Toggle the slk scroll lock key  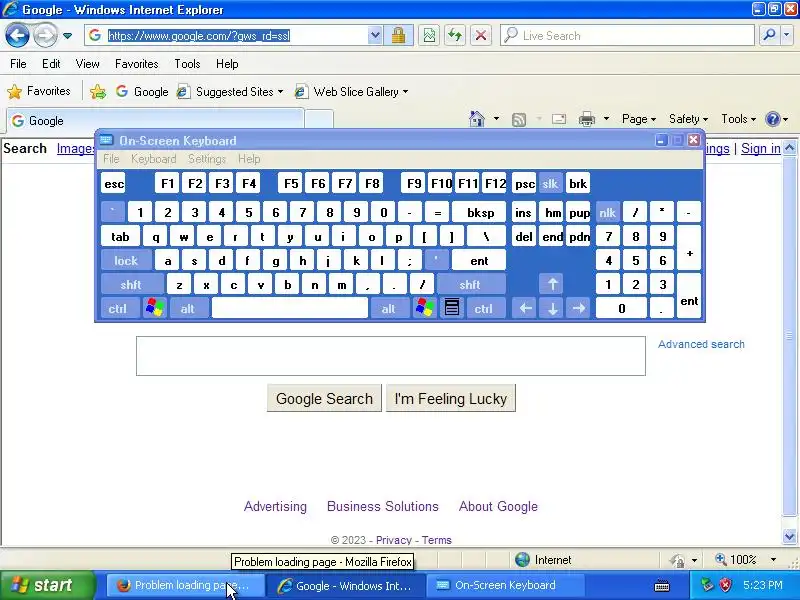(x=549, y=183)
